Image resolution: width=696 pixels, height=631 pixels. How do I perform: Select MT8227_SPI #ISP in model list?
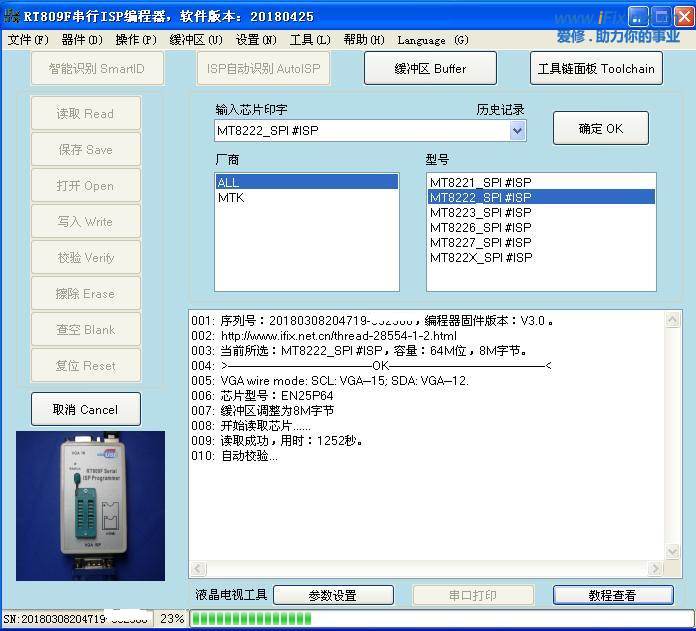pyautogui.click(x=541, y=243)
